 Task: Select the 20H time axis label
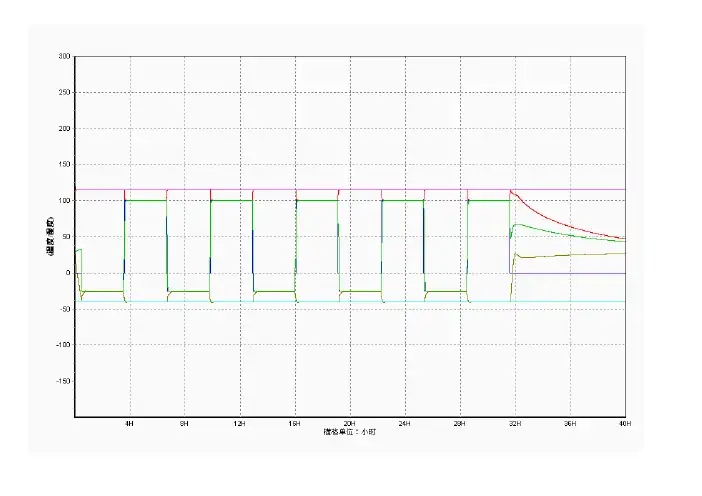pos(349,423)
